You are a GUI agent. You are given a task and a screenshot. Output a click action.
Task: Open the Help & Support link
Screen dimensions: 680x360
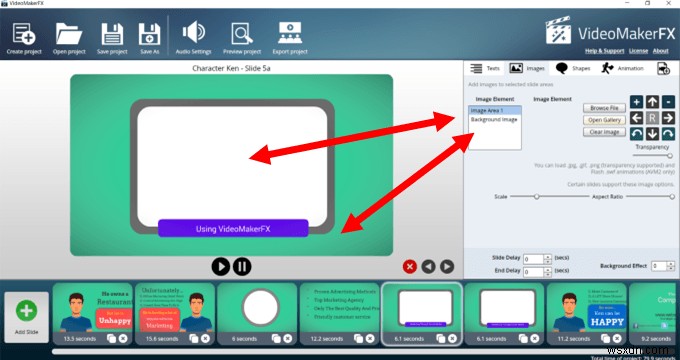[x=605, y=51]
